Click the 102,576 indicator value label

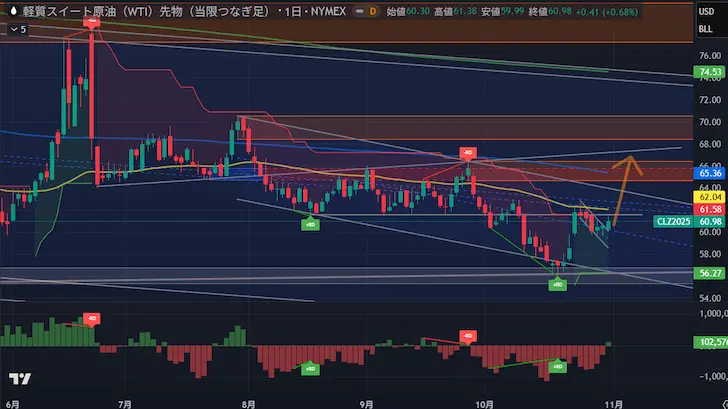[x=710, y=342]
